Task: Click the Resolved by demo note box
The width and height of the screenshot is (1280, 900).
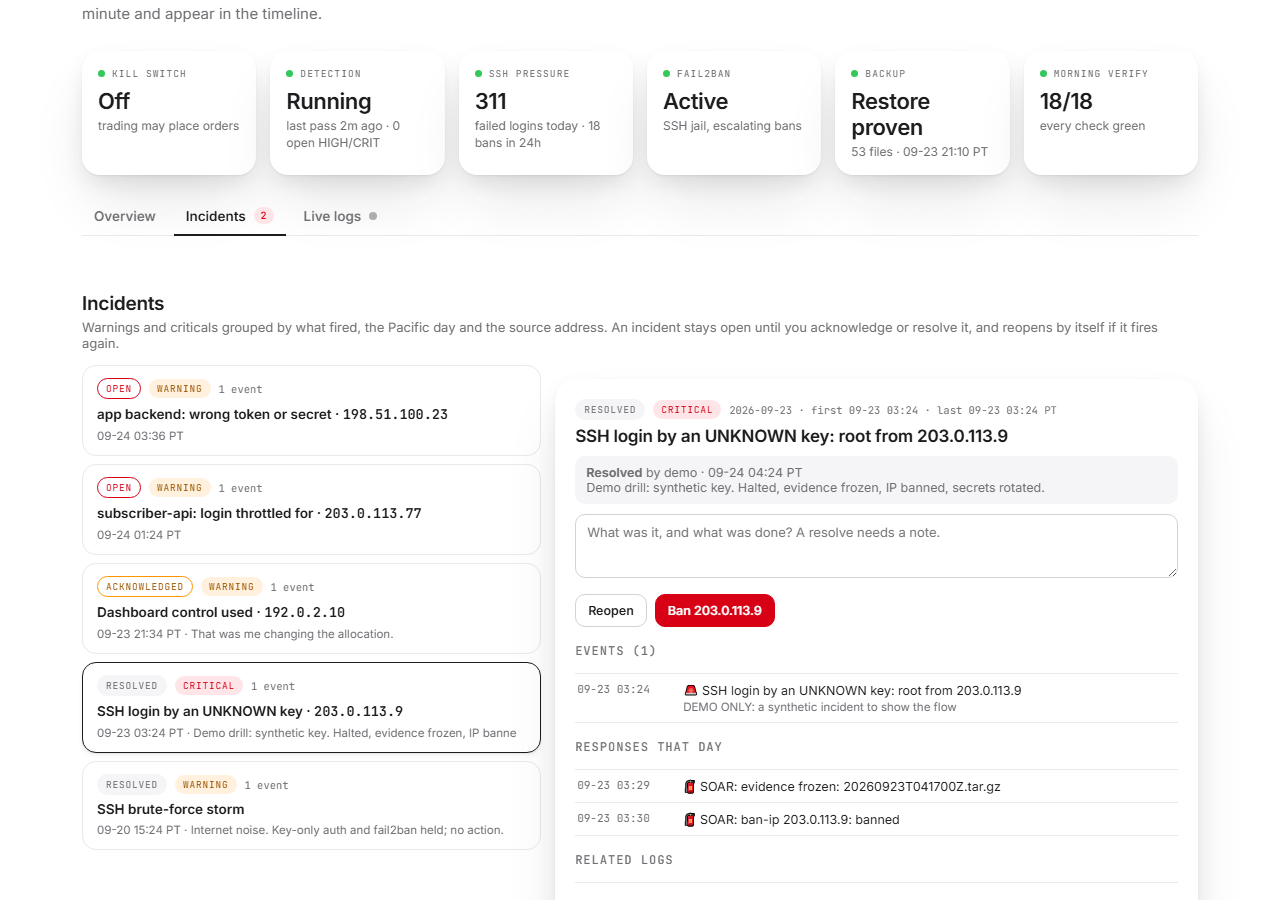Action: 876,480
